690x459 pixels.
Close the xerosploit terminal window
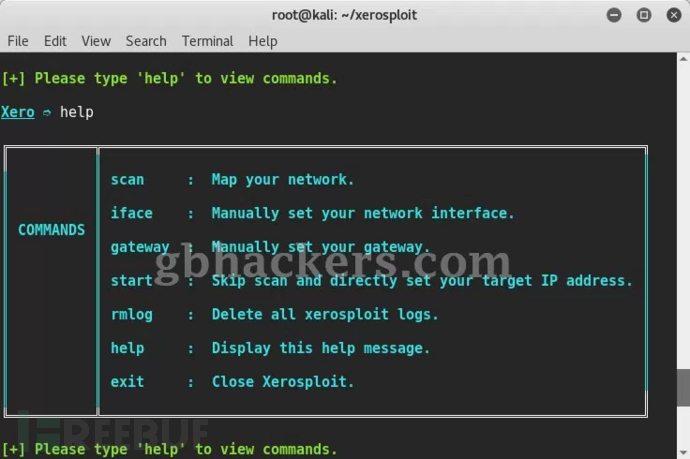tap(674, 15)
